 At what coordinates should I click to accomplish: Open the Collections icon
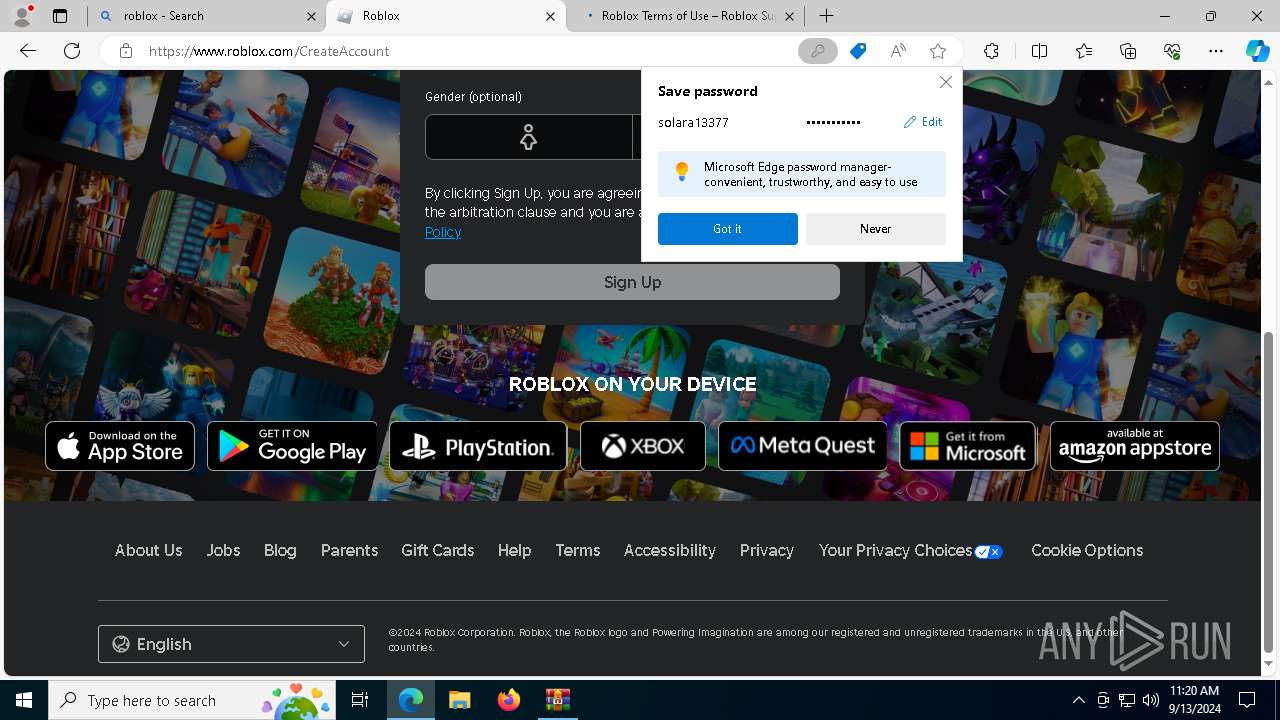point(1128,51)
